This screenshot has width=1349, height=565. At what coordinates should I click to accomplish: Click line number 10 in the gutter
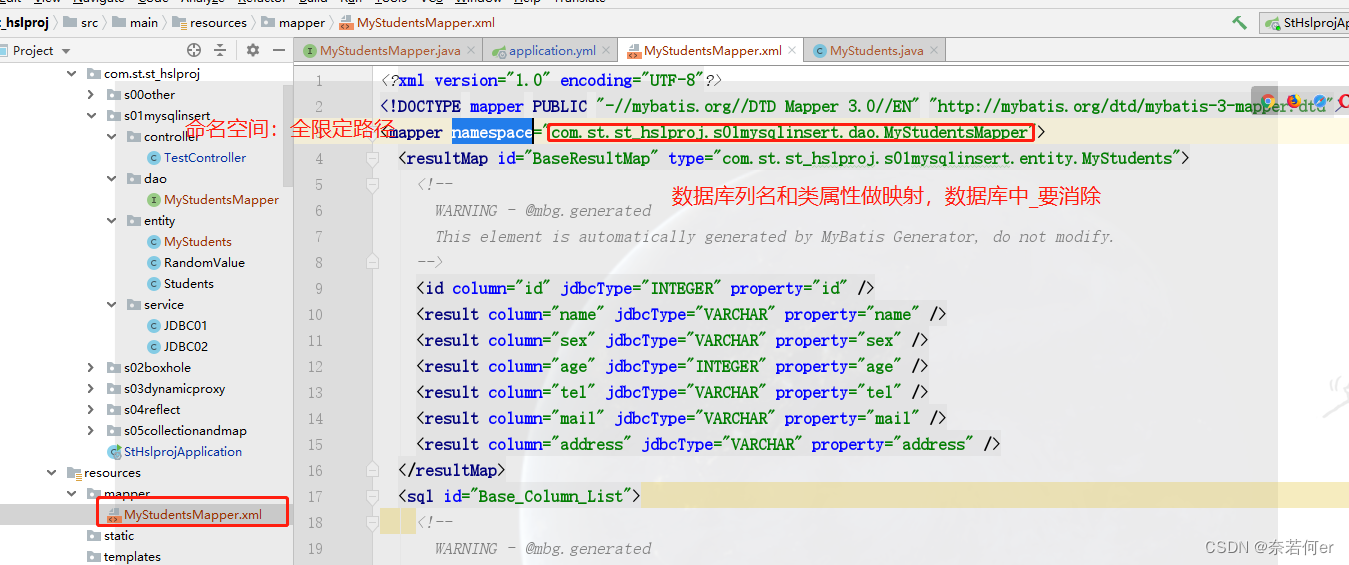point(315,315)
